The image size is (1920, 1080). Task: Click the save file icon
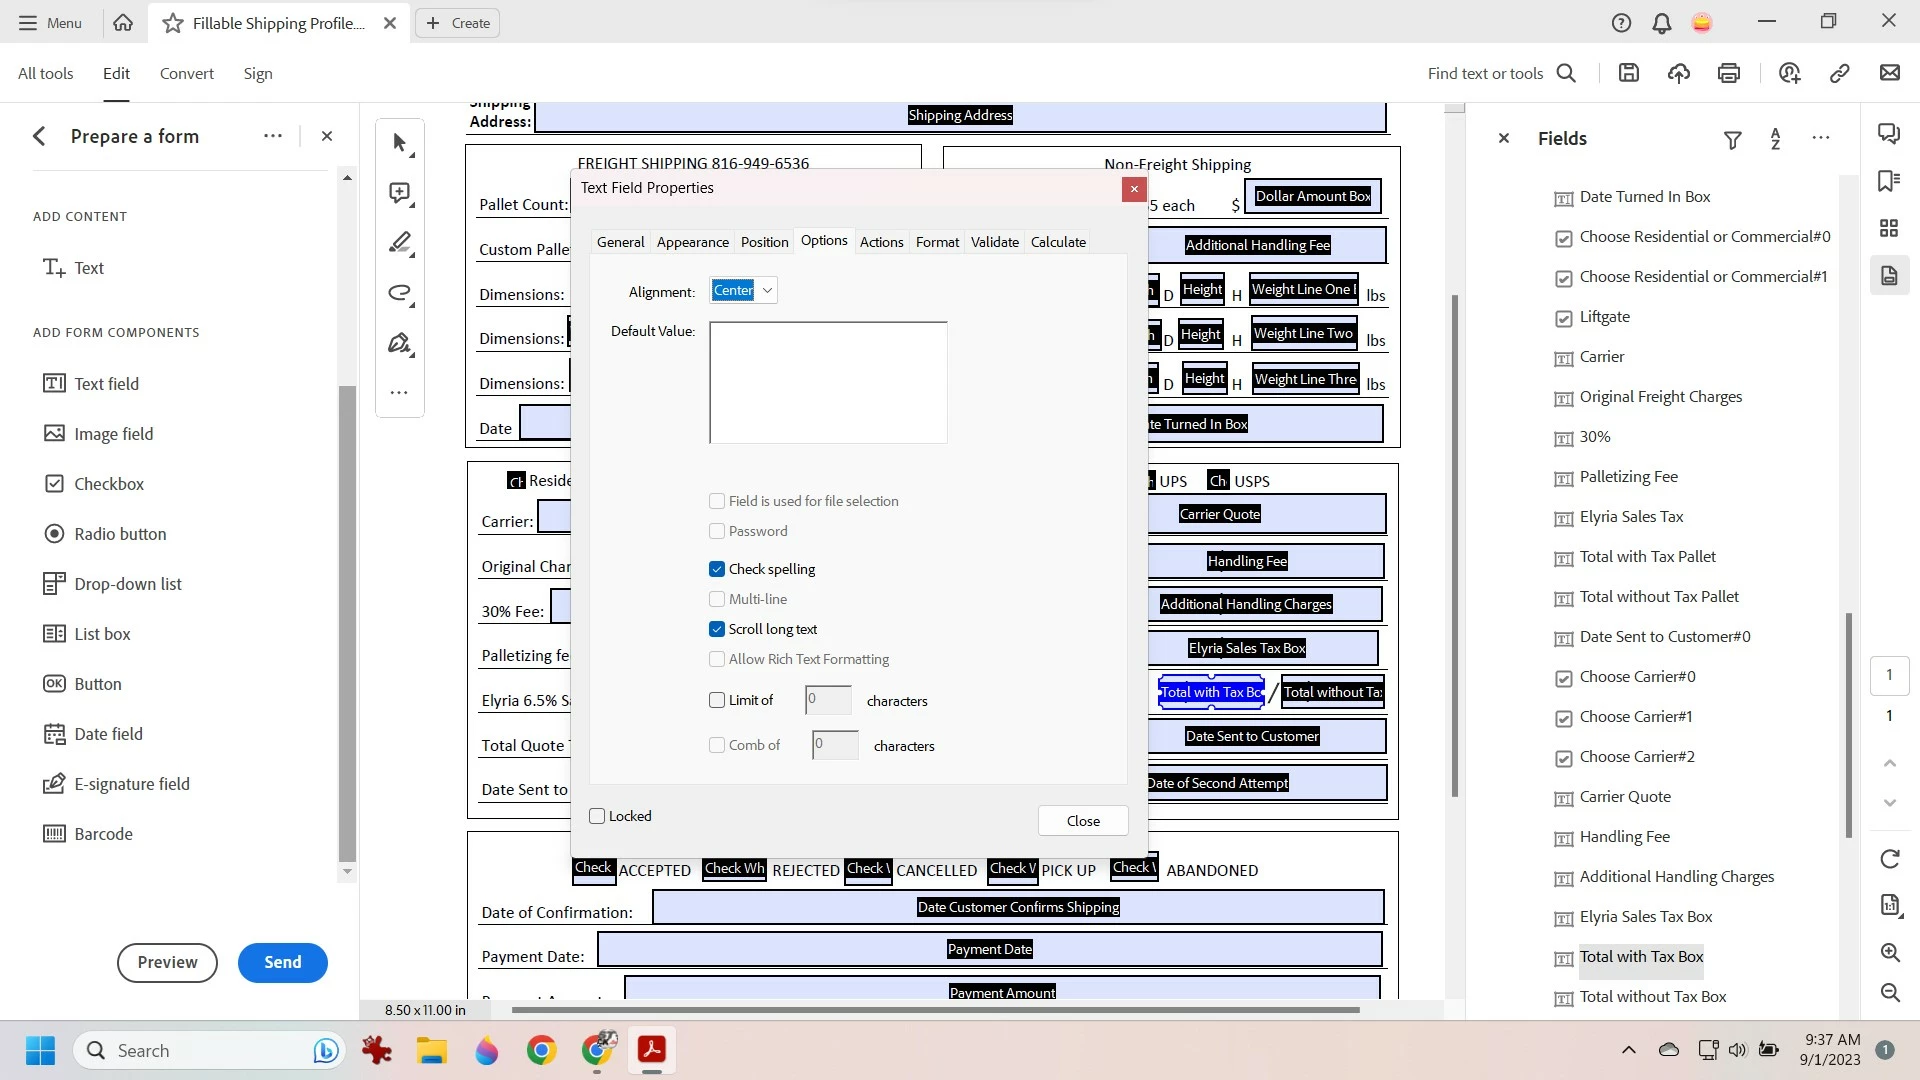[x=1629, y=73]
